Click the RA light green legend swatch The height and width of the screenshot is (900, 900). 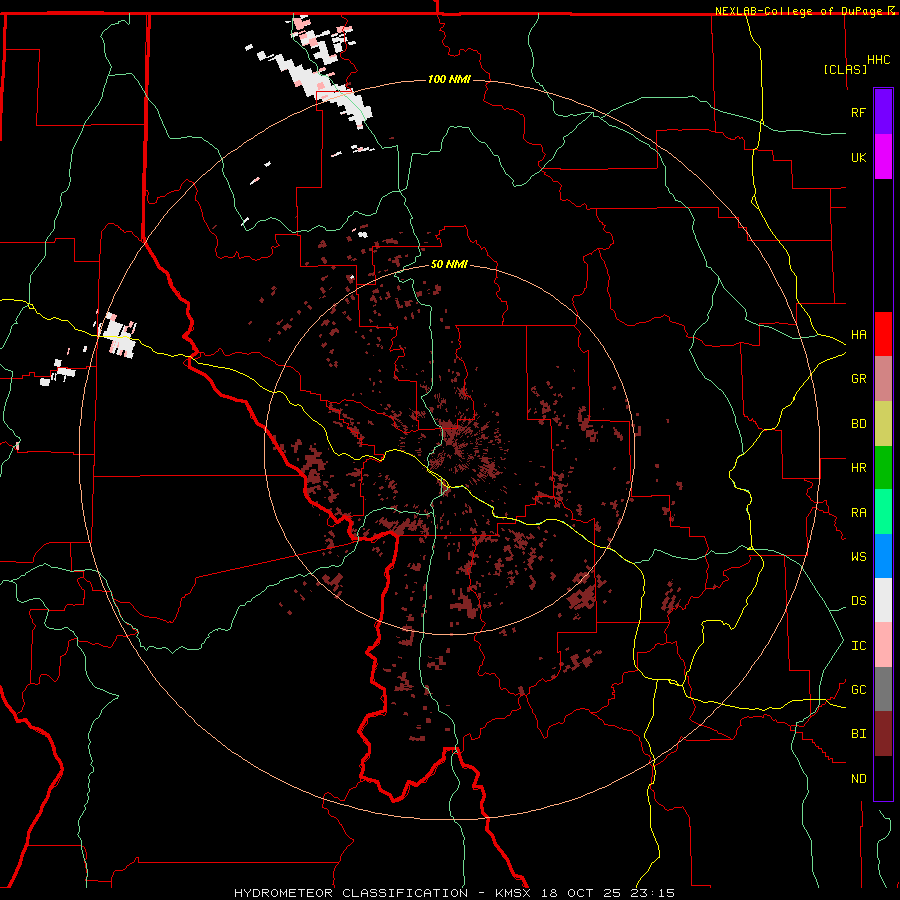coord(883,512)
